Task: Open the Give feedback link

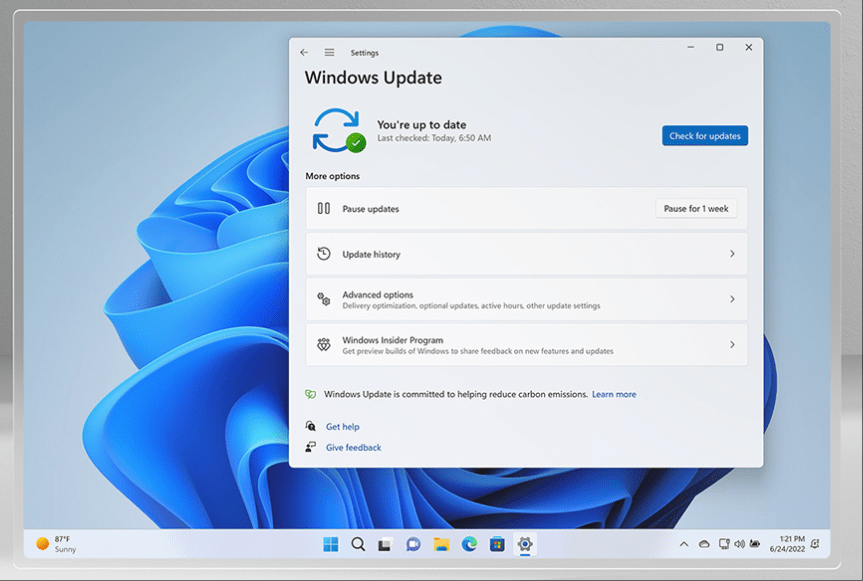Action: pyautogui.click(x=353, y=447)
